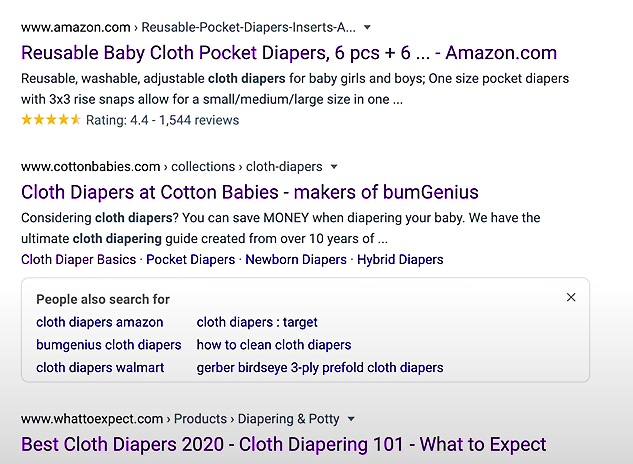
Task: Open Cloth Diapers at Cotton Babies result
Action: tap(250, 192)
